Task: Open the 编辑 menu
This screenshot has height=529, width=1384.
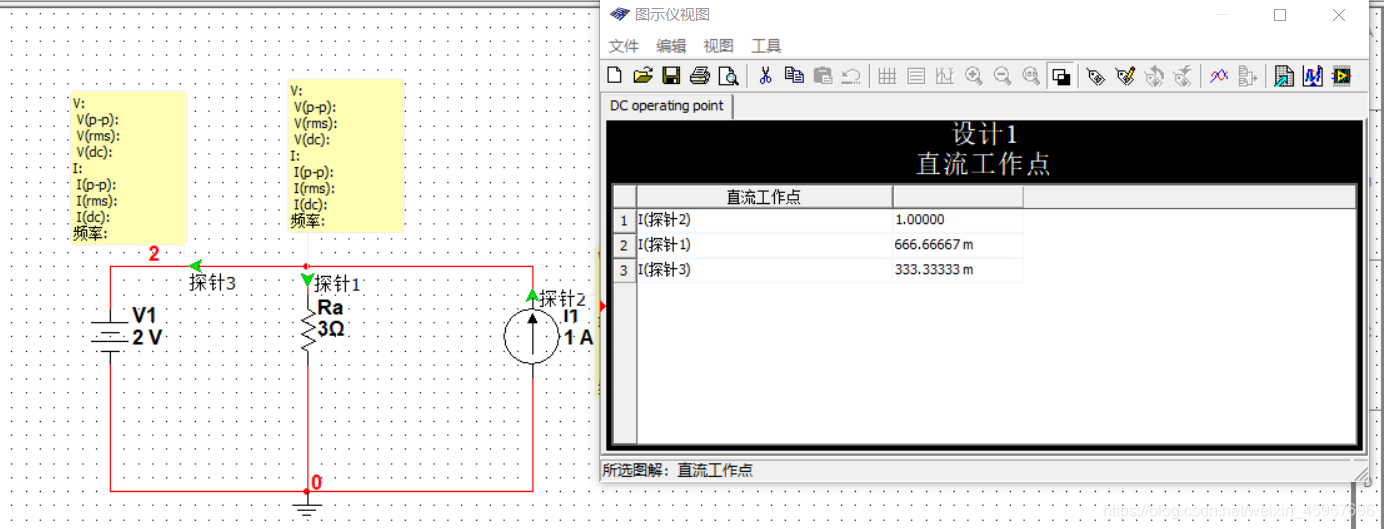Action: pos(671,46)
